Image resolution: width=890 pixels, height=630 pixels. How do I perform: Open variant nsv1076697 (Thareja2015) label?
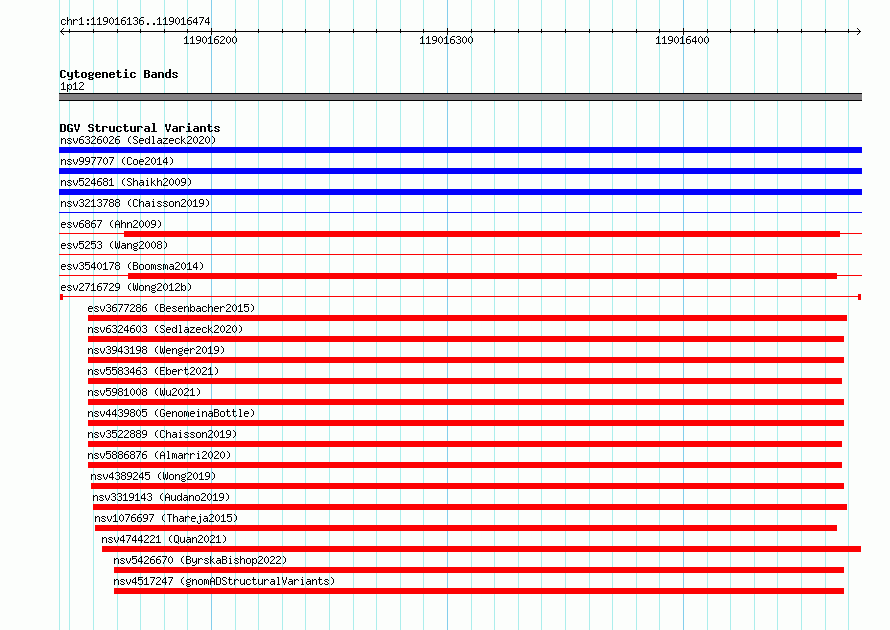coord(166,518)
